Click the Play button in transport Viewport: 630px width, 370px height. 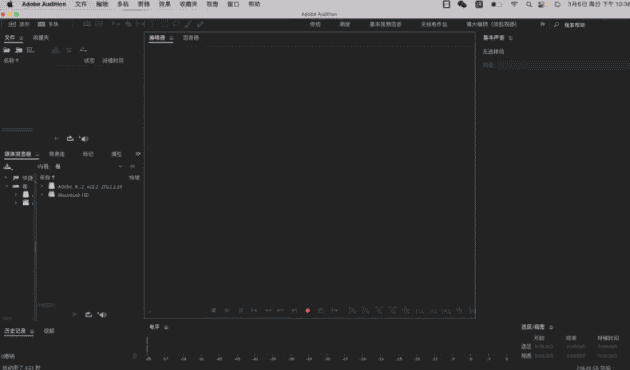pos(227,310)
